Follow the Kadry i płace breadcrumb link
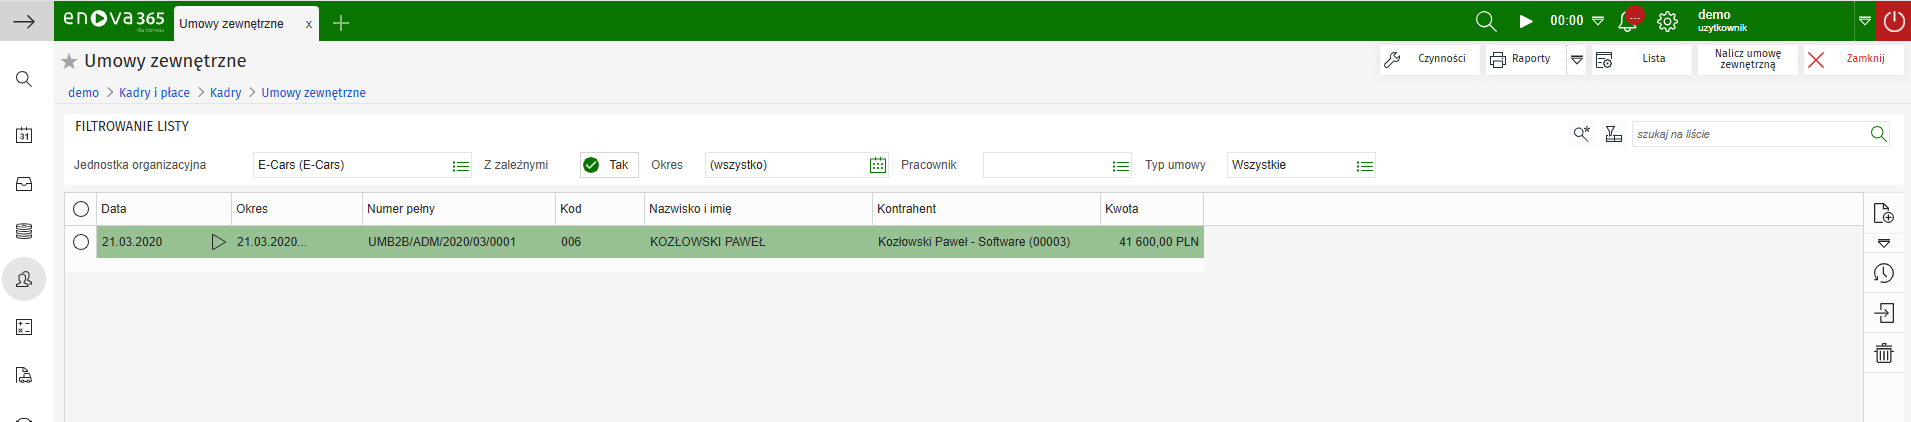 (x=154, y=93)
